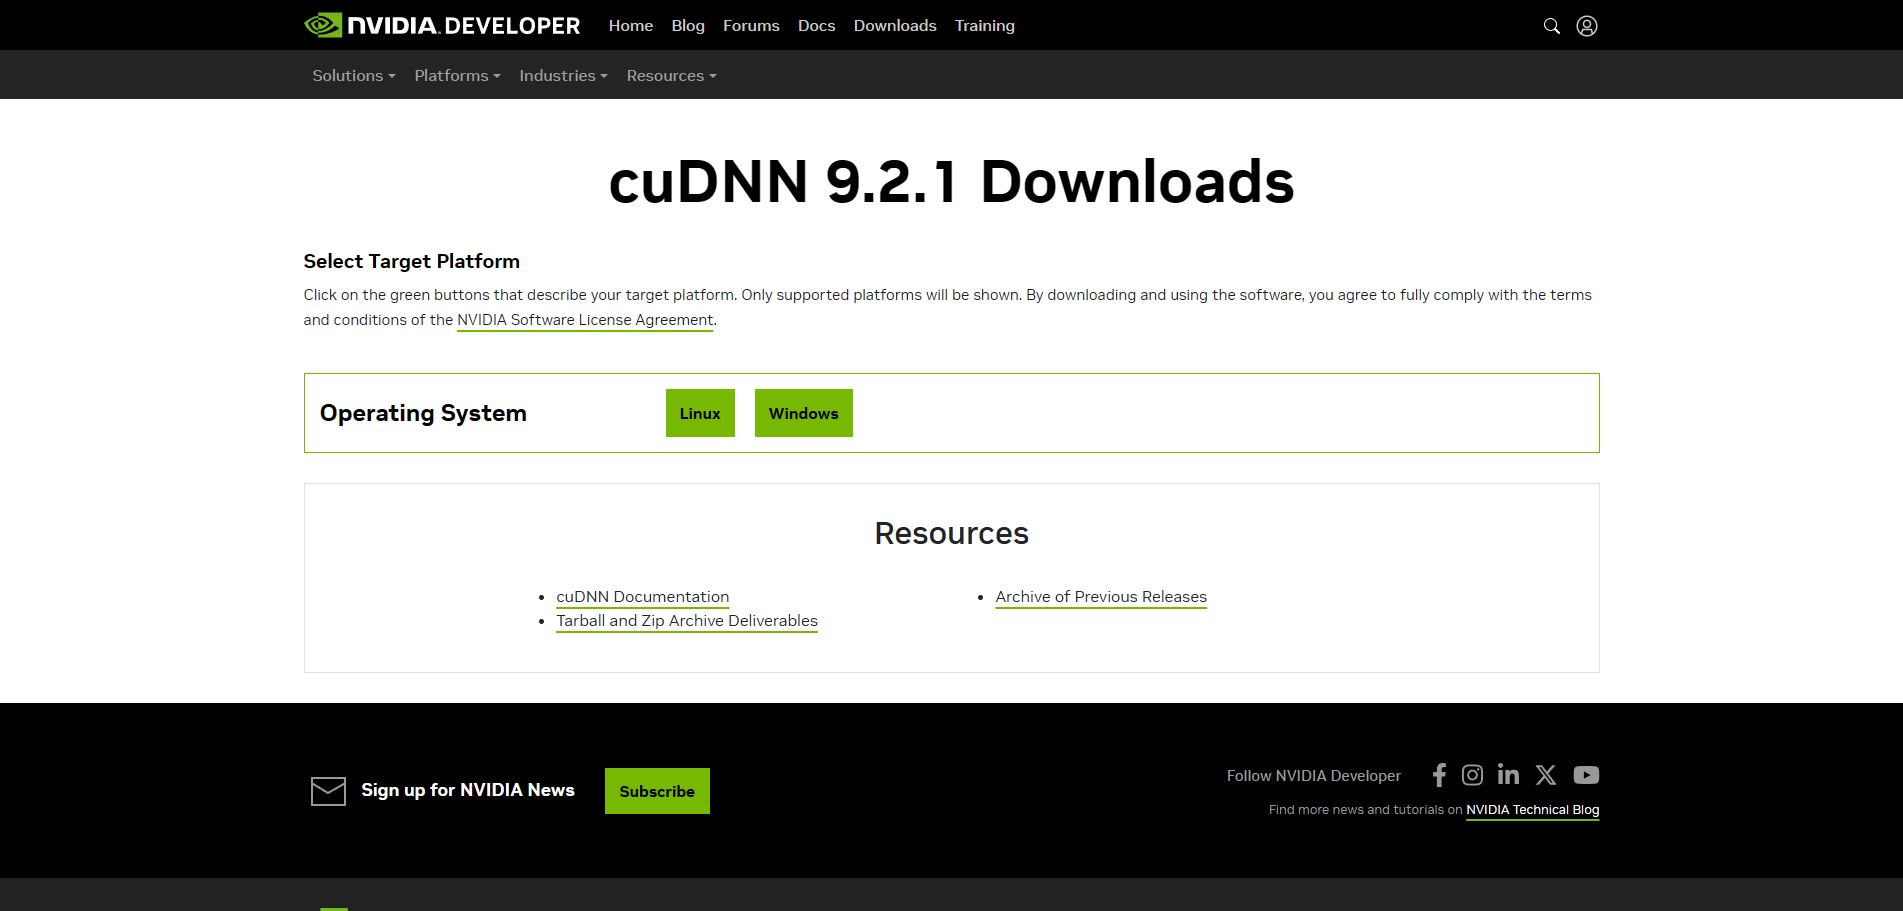Select Linux as operating system
Viewport: 1903px width, 911px height.
700,413
